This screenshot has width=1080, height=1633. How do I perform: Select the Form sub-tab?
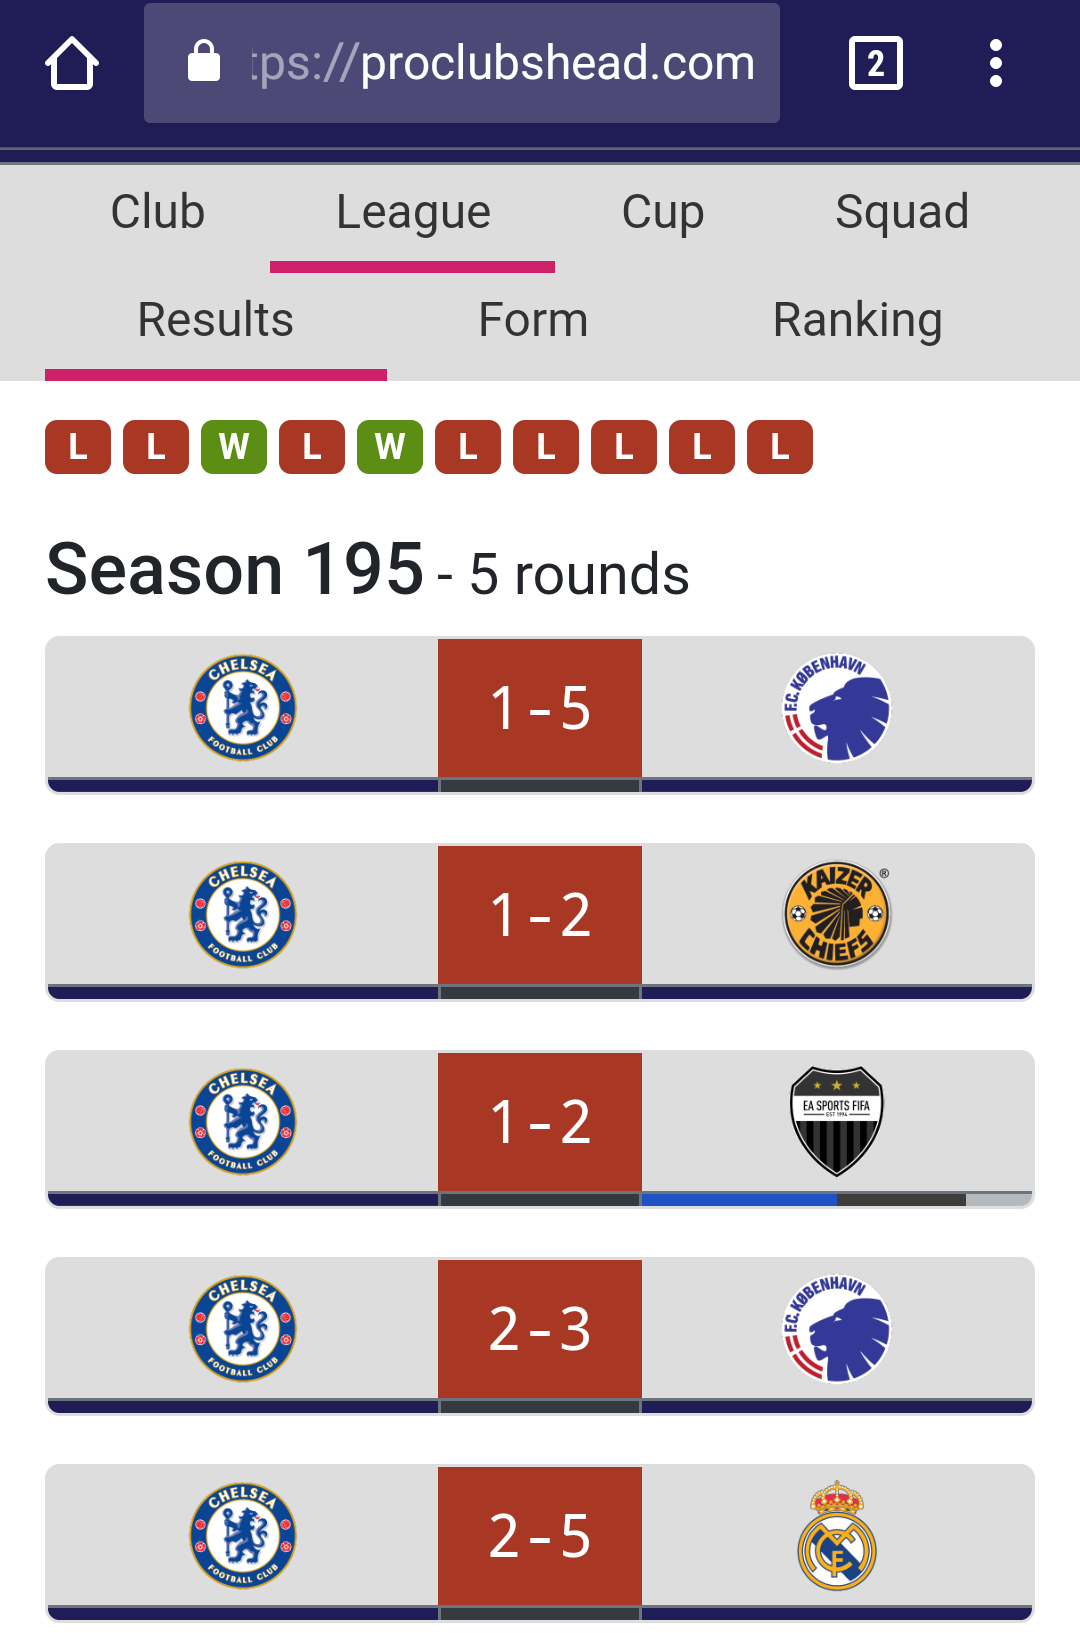click(x=533, y=320)
